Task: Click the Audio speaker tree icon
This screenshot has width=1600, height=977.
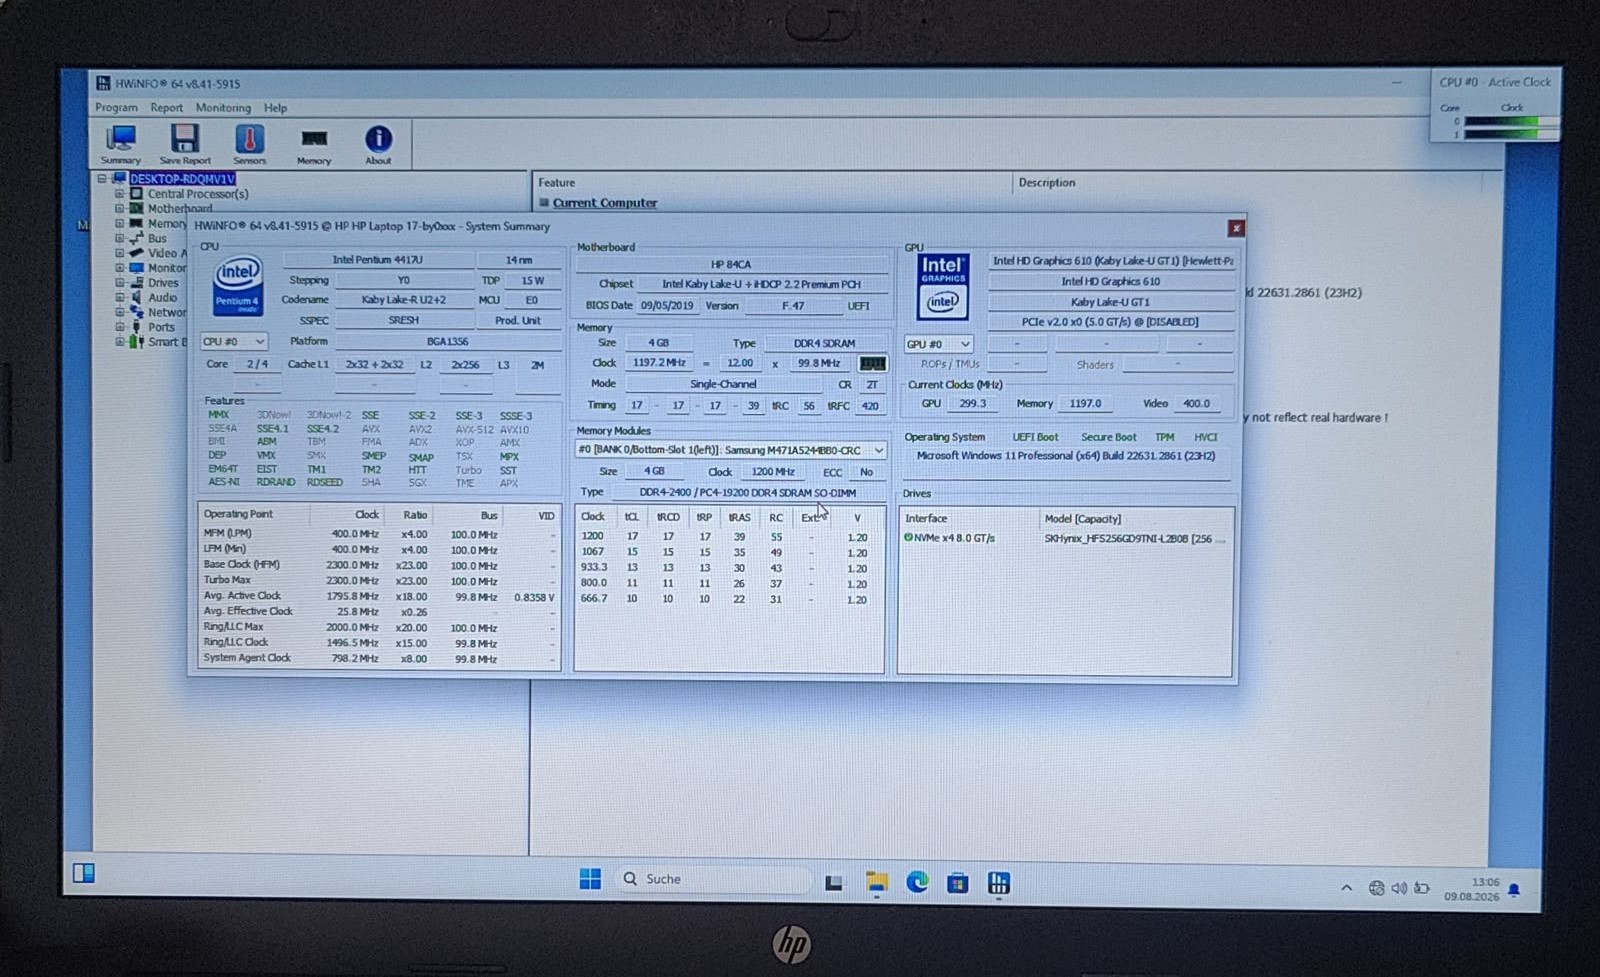Action: (136, 297)
